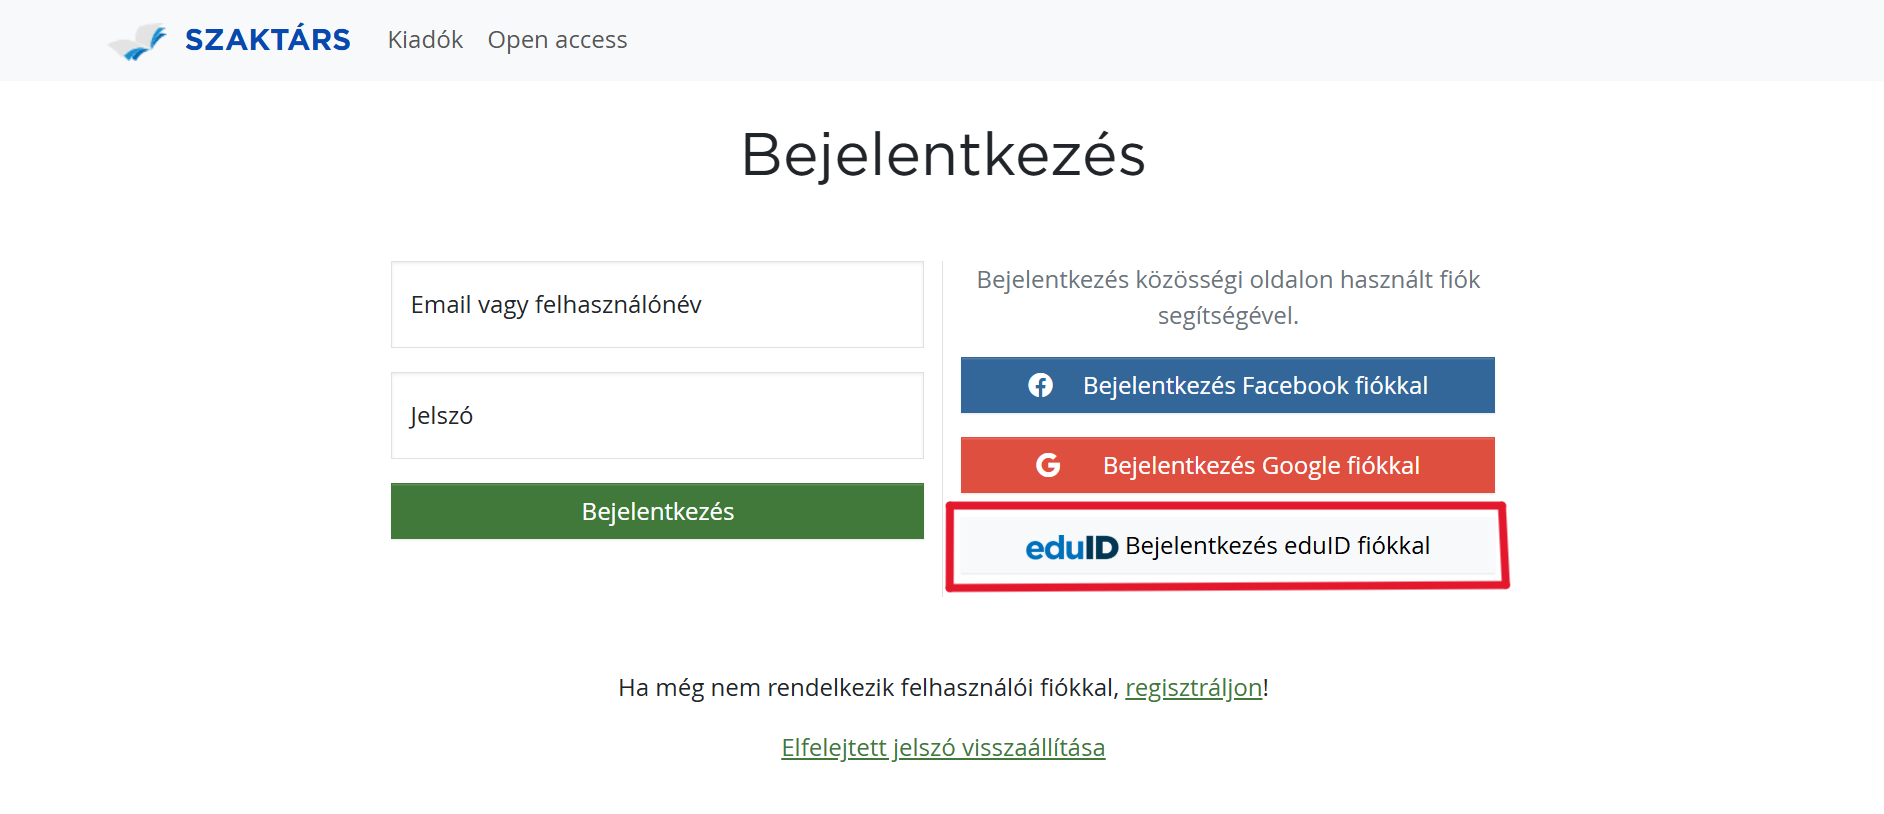Go to the Open access page

(x=557, y=40)
